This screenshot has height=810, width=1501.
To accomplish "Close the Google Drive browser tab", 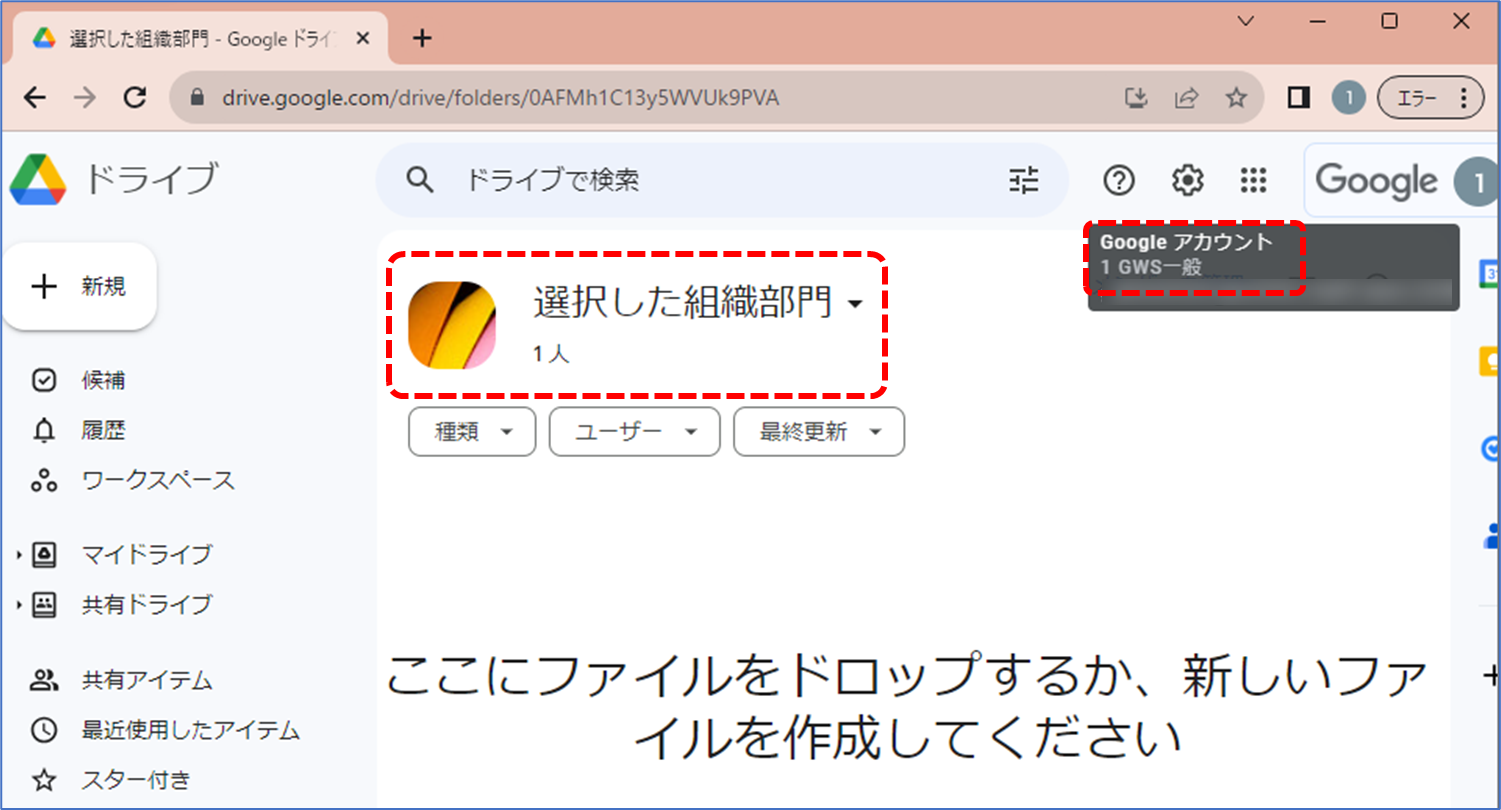I will tap(363, 38).
